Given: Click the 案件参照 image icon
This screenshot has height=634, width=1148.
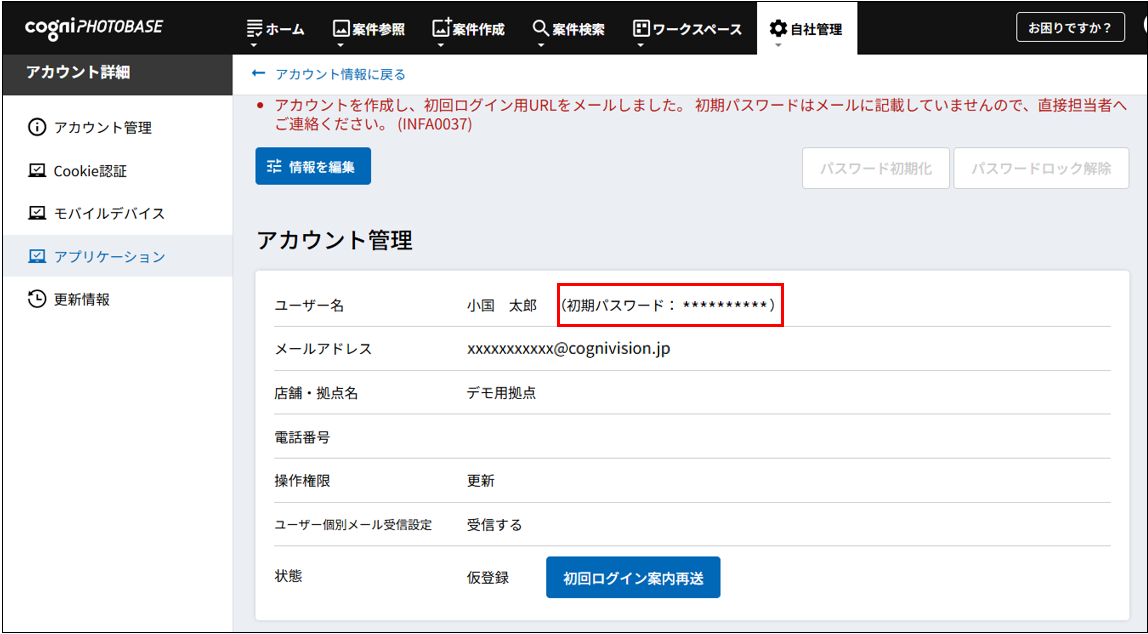Looking at the screenshot, I should (x=340, y=28).
